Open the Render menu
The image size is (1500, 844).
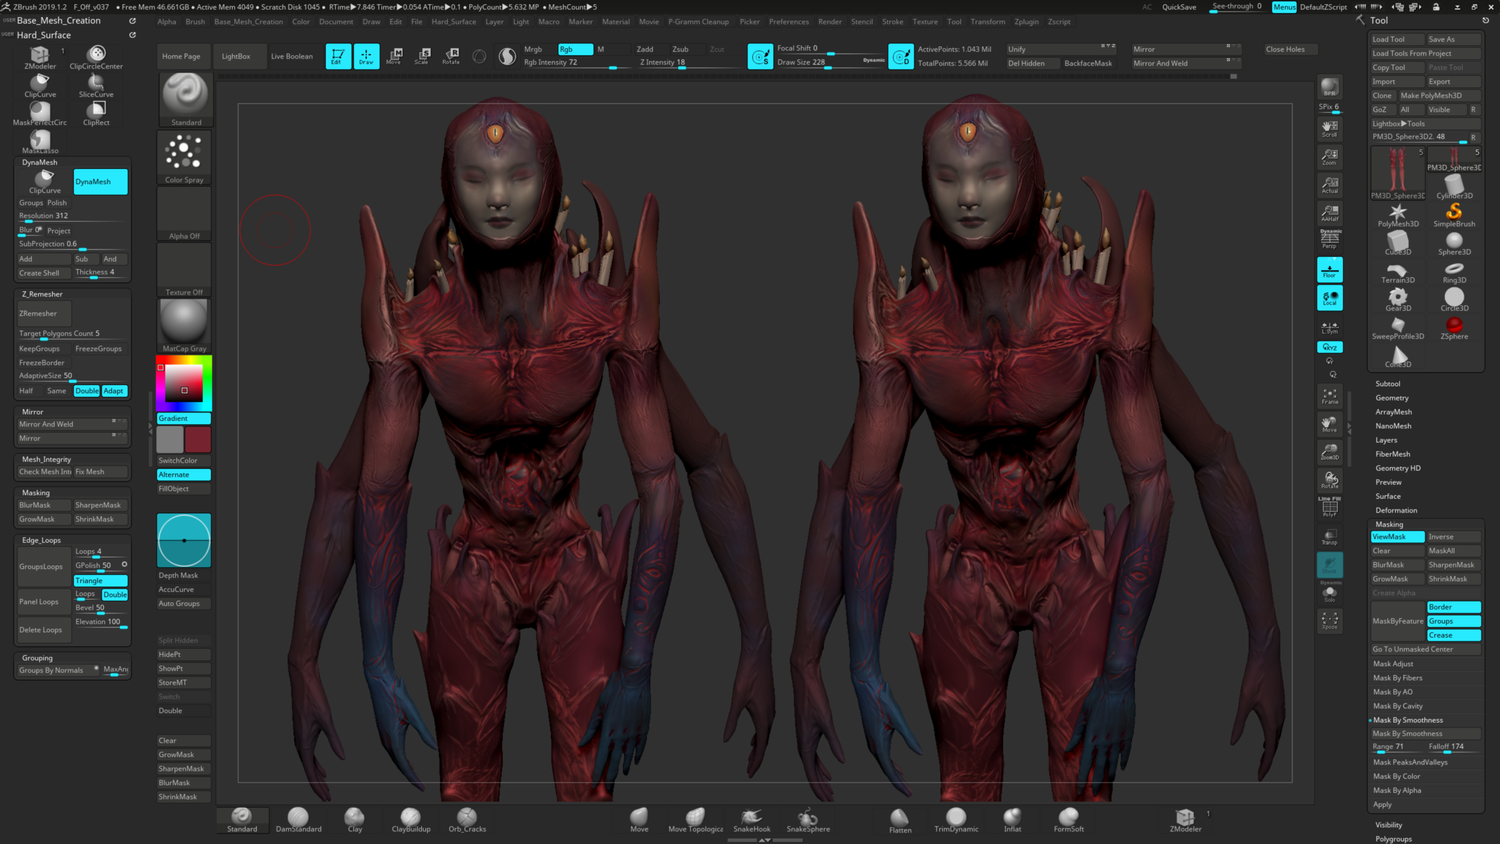coord(830,21)
